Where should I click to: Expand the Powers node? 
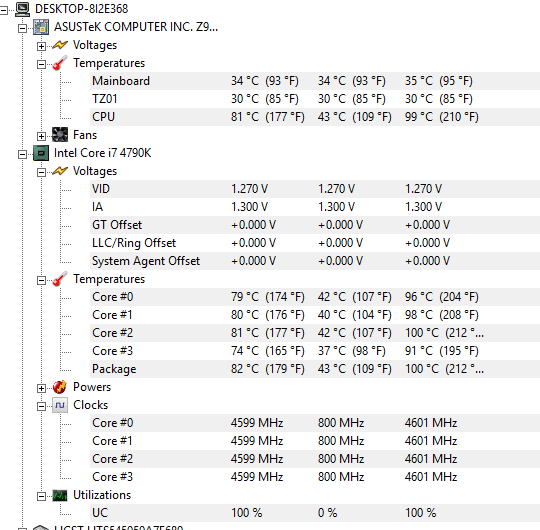(41, 388)
